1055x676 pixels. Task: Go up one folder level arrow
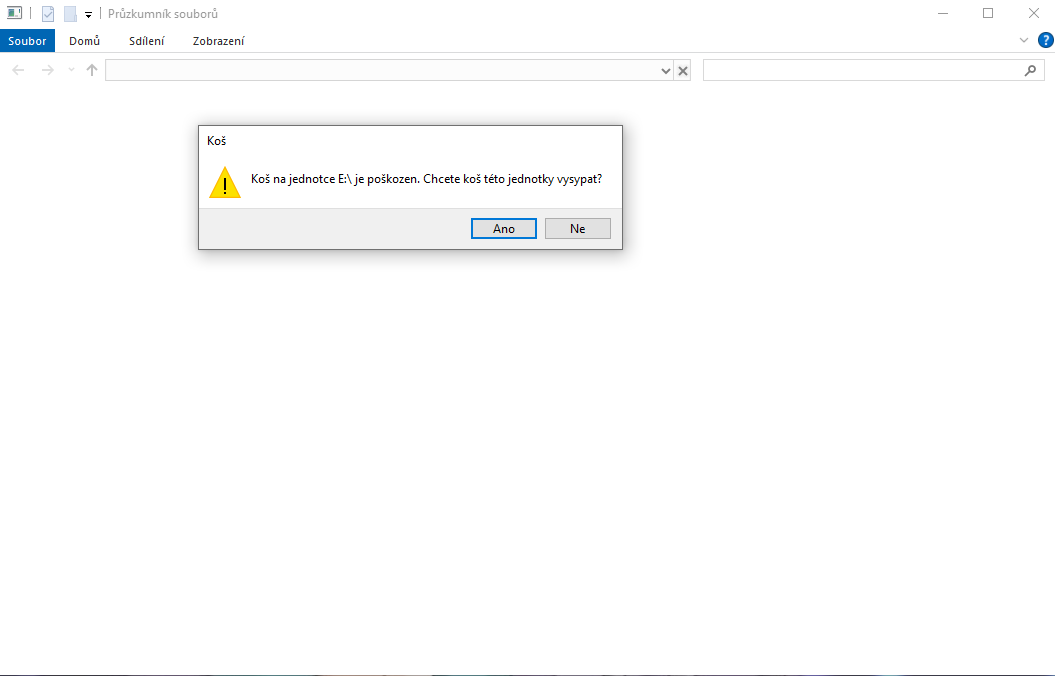(92, 70)
